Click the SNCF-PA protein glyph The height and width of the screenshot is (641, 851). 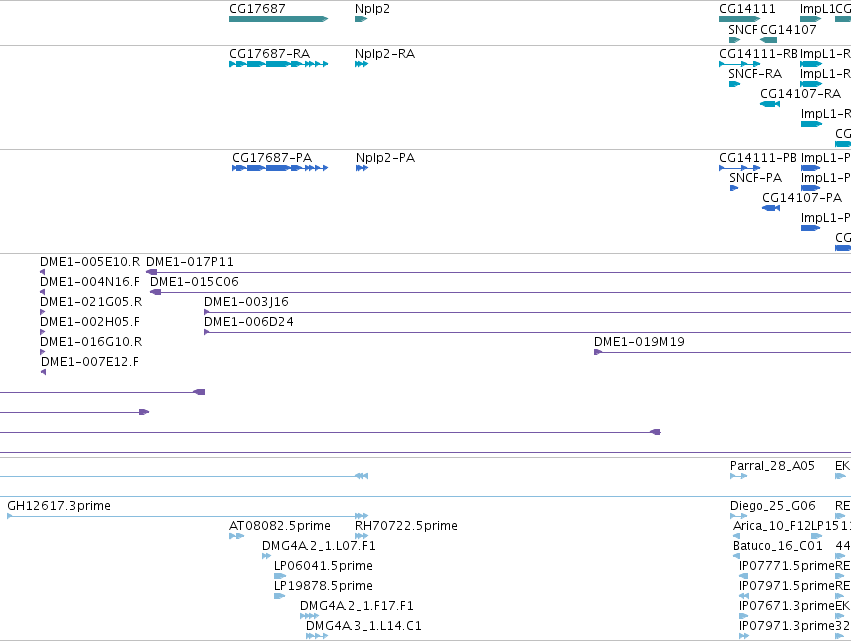point(734,188)
